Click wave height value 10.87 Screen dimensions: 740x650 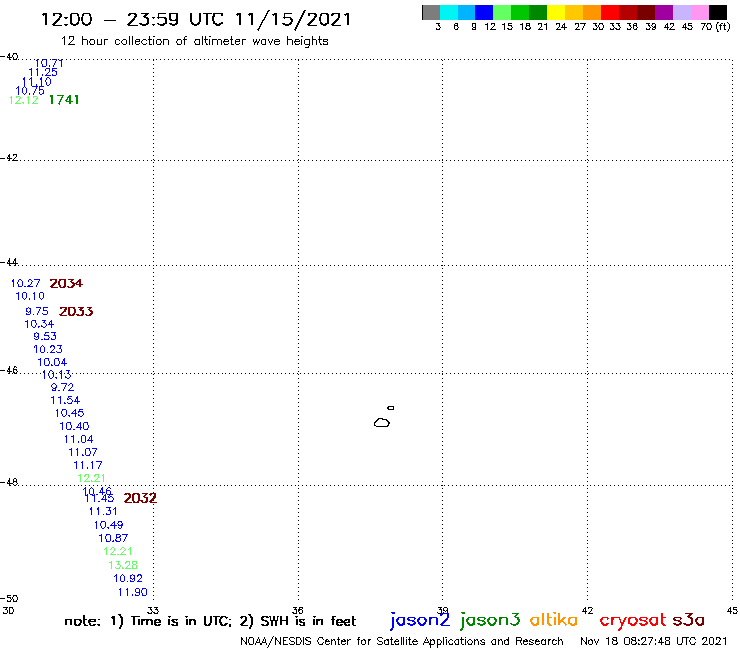[x=113, y=538]
